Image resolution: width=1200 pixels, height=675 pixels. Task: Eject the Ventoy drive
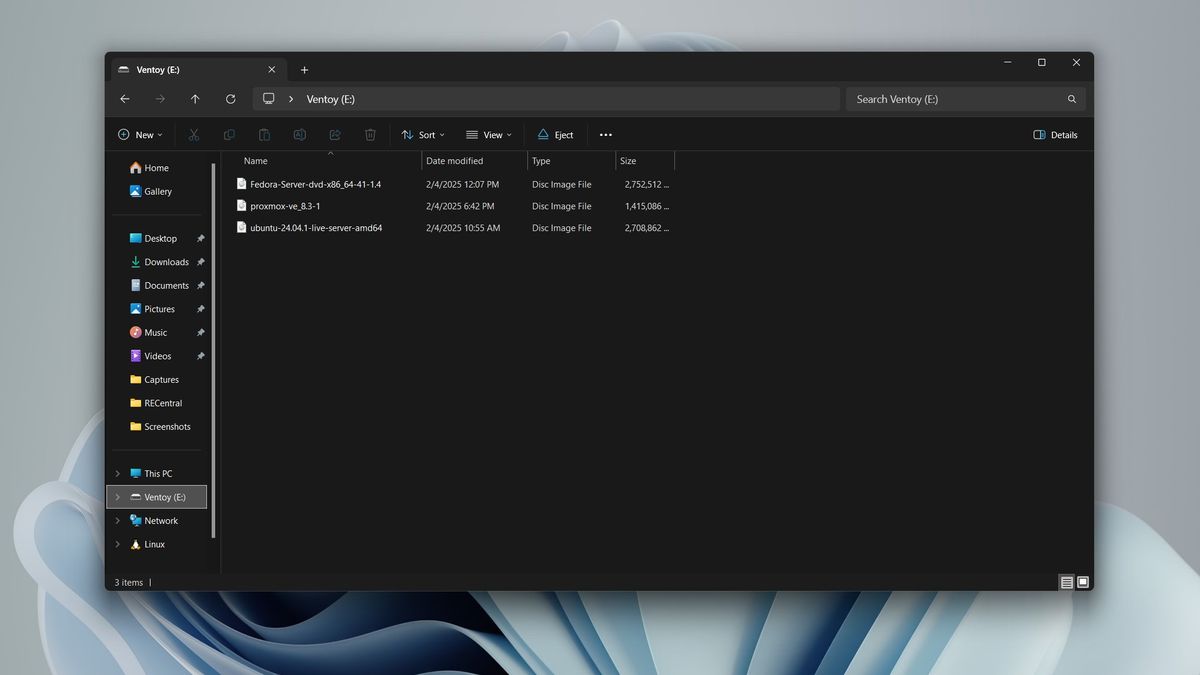(x=555, y=134)
